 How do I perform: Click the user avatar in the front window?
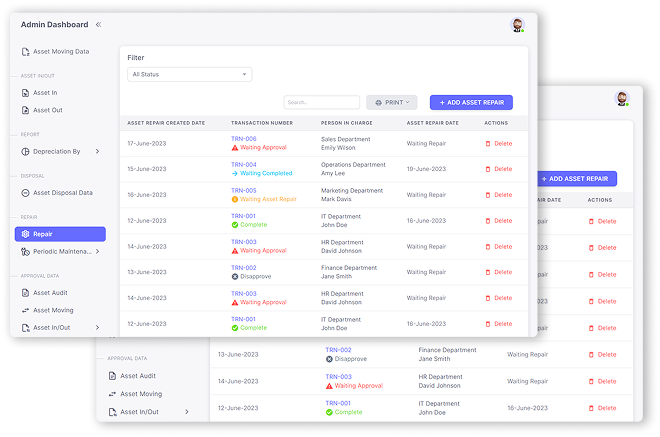point(517,25)
